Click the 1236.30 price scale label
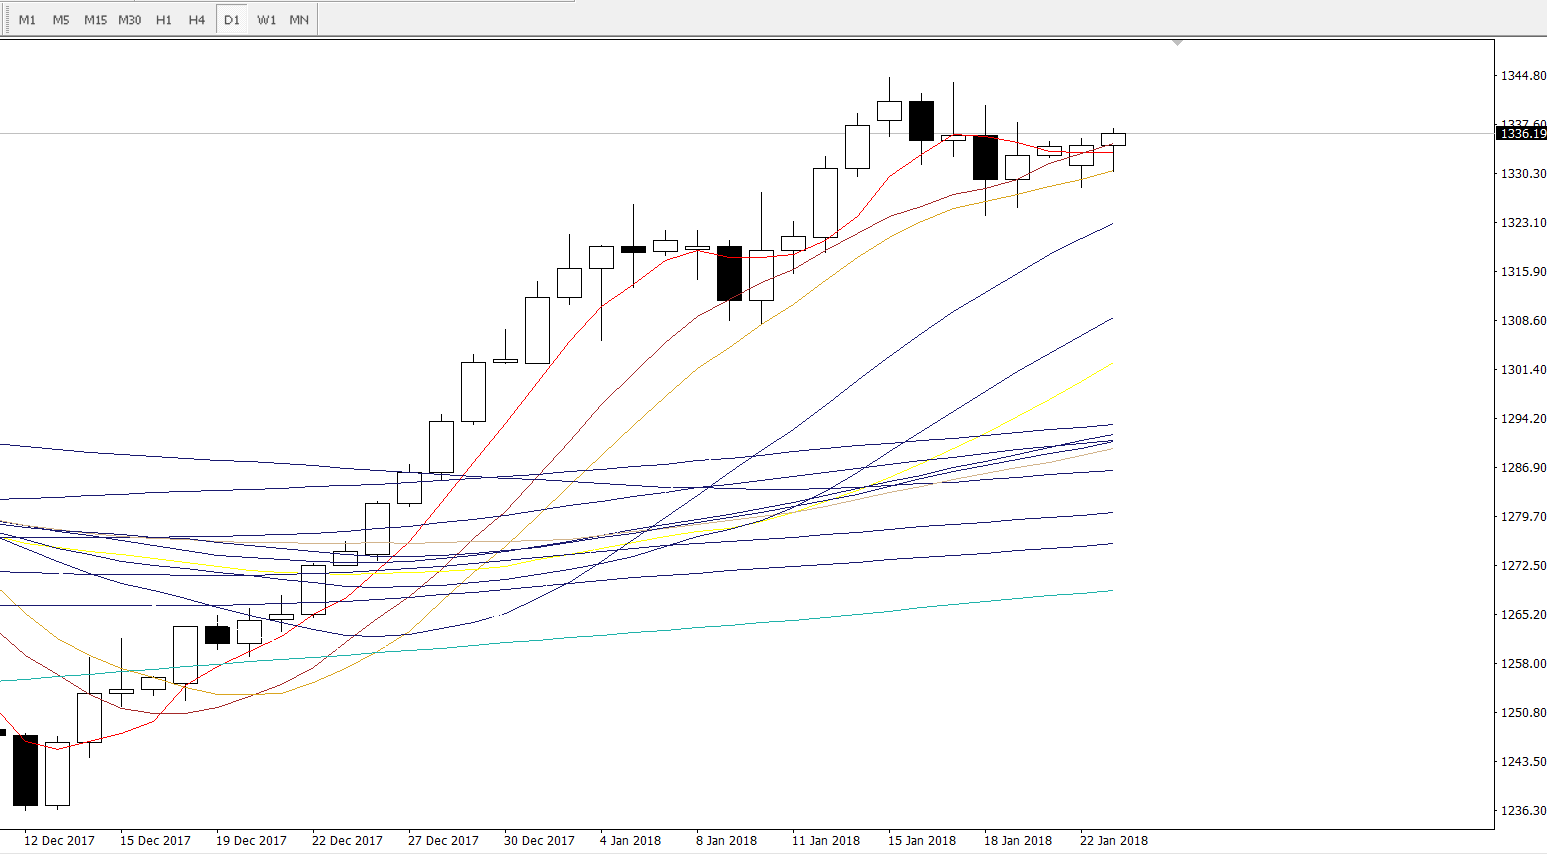1547x854 pixels. coord(1523,811)
